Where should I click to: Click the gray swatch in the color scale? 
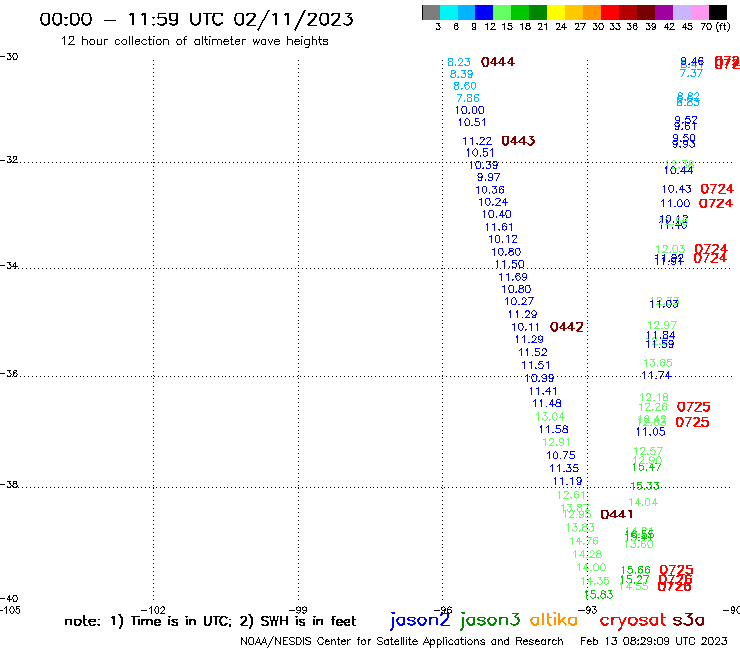click(x=431, y=12)
